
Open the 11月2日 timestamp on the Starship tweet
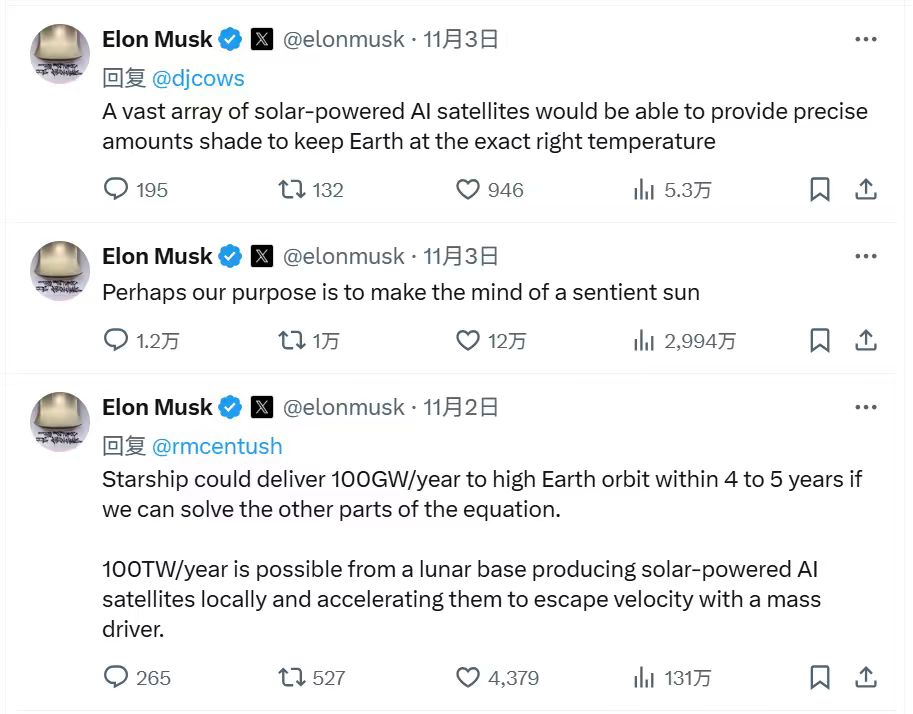pos(461,407)
